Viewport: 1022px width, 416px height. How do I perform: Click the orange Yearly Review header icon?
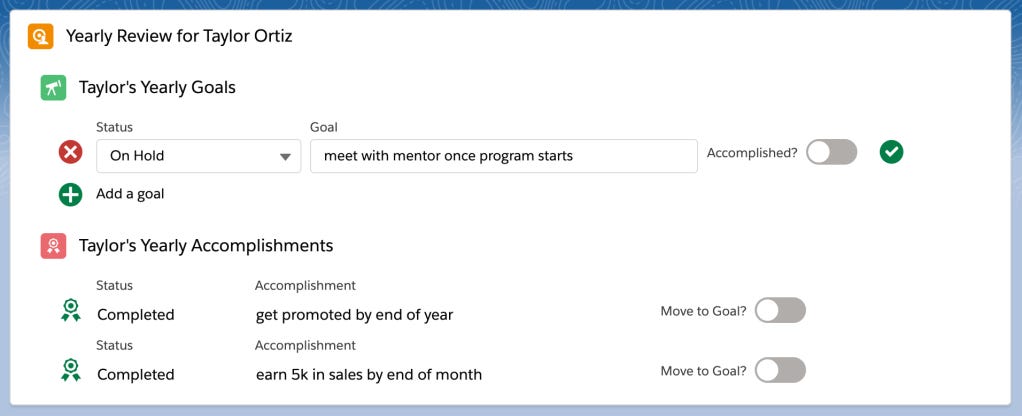click(x=40, y=37)
